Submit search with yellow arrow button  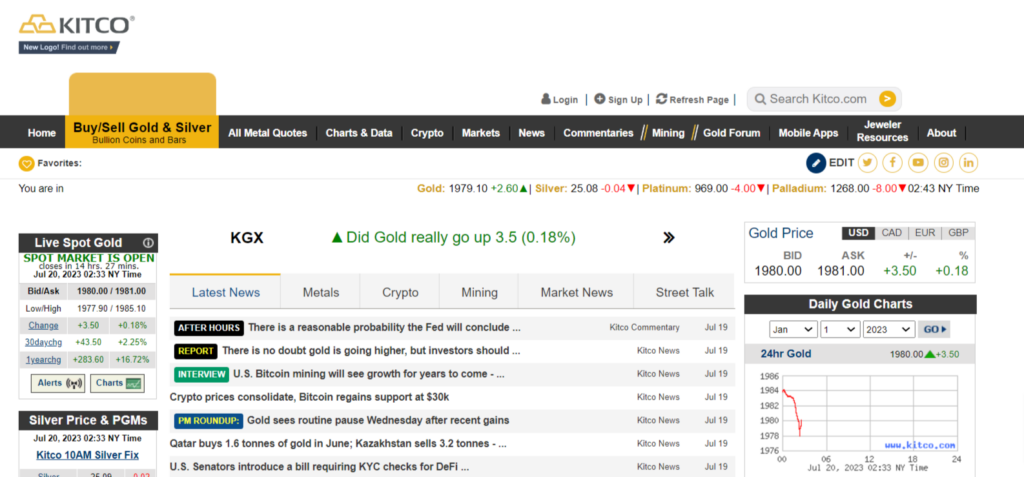pyautogui.click(x=887, y=99)
